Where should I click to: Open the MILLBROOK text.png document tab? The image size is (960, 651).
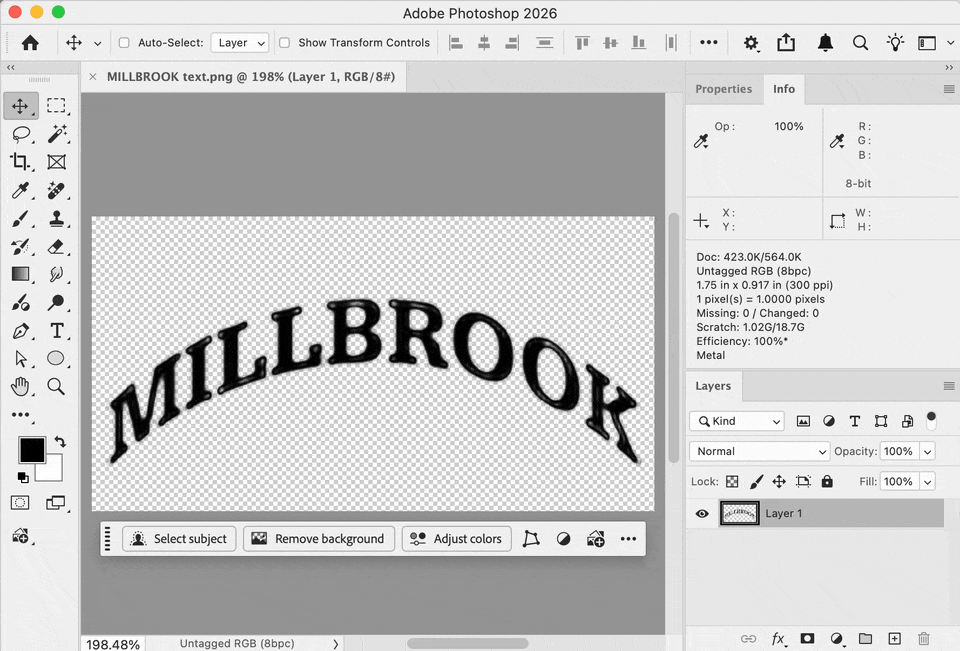point(250,77)
